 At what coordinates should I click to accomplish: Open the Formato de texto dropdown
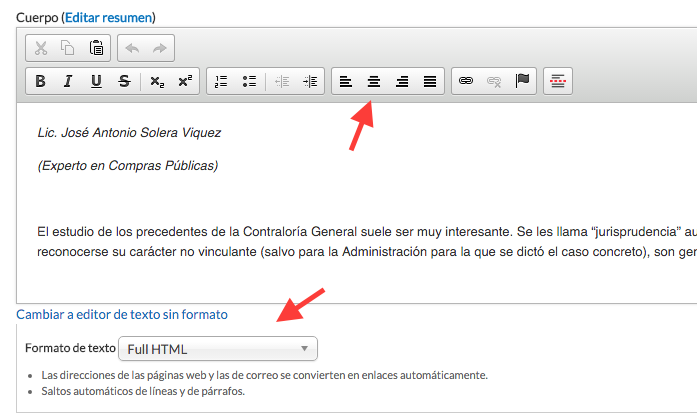(x=218, y=349)
